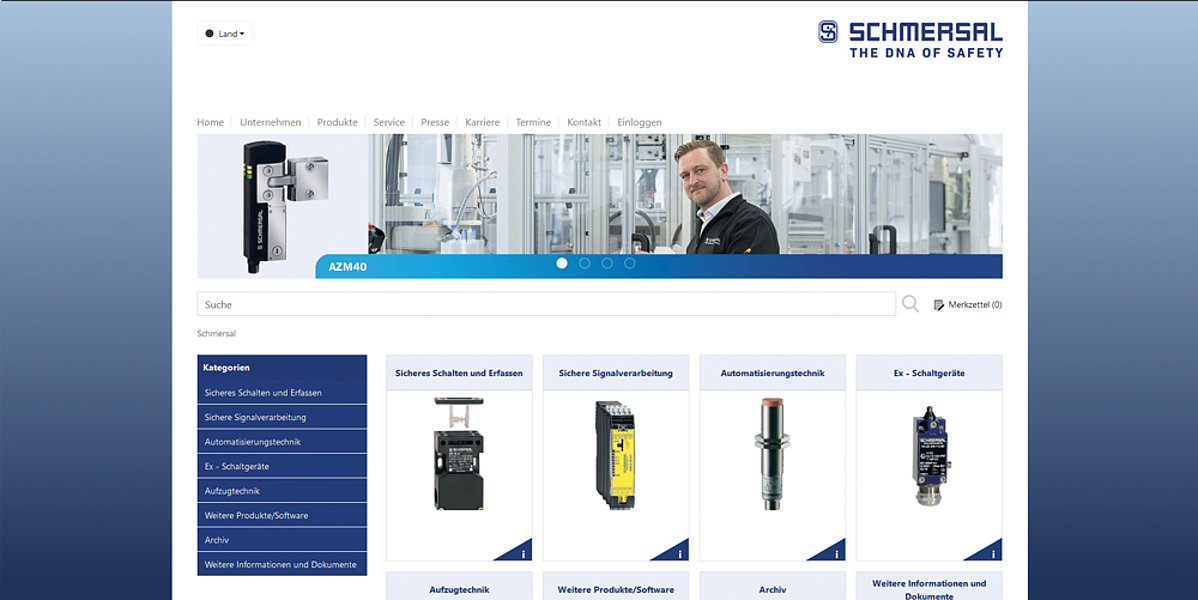This screenshot has height=600, width=1198.
Task: Select the third carousel slide dot
Action: tap(607, 263)
